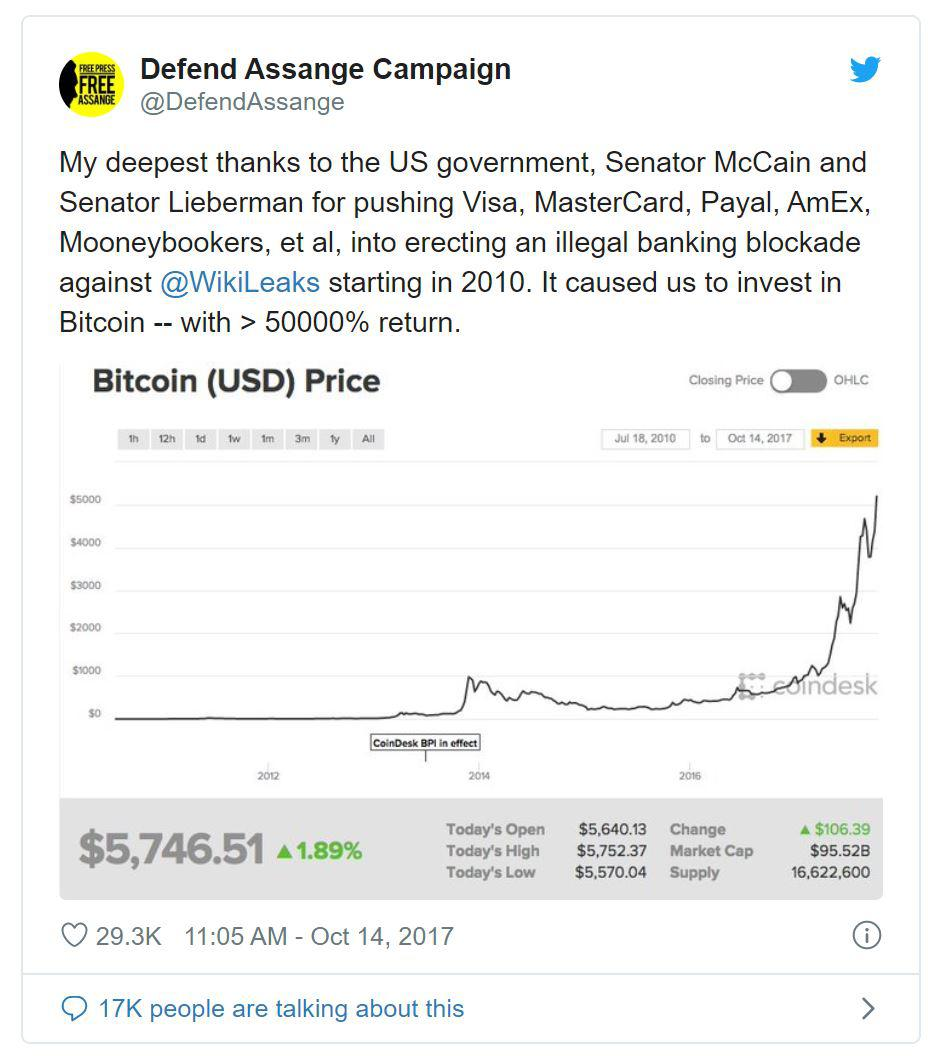
Task: Click the download arrow on Export
Action: click(821, 438)
